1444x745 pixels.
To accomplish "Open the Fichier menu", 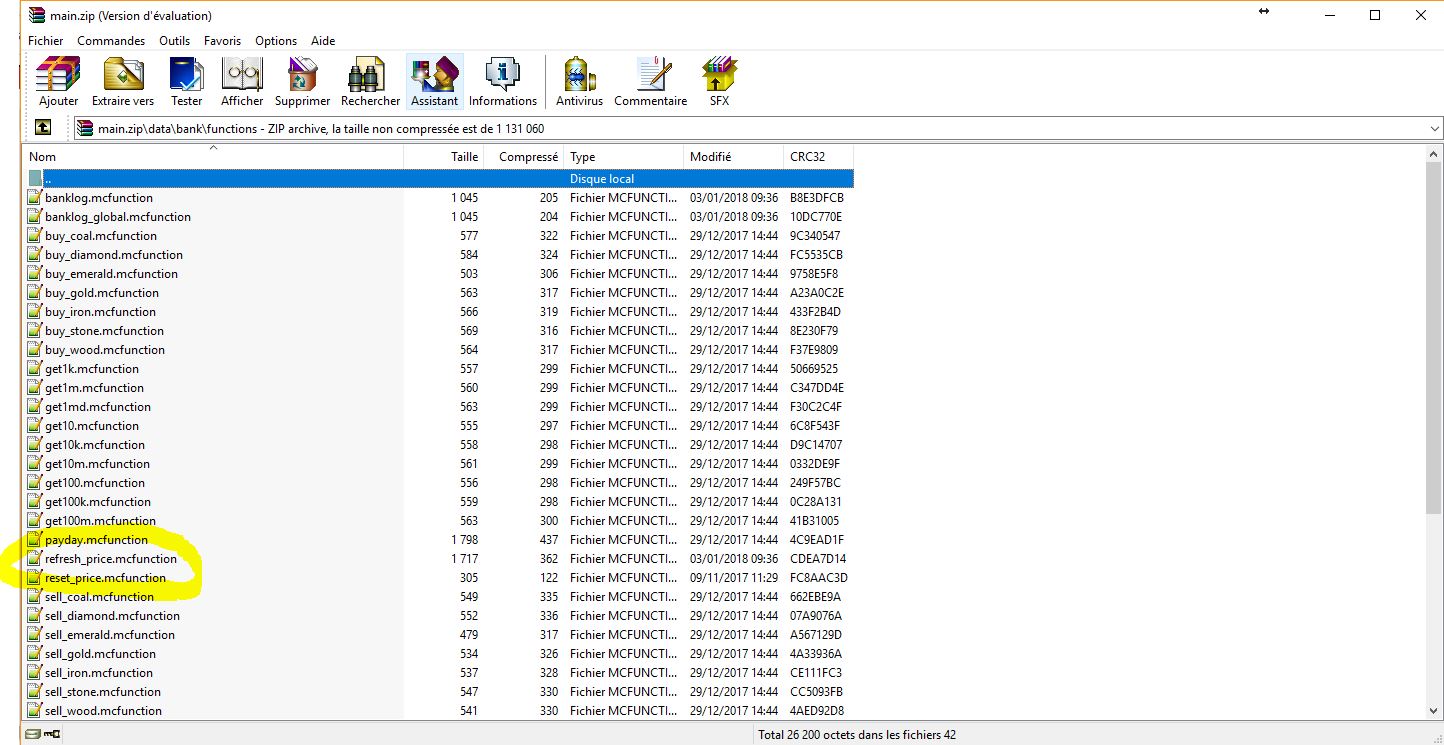I will (x=45, y=41).
